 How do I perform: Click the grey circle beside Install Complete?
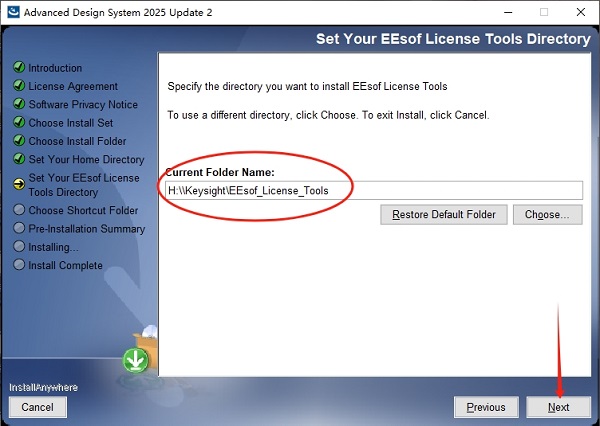coord(19,265)
